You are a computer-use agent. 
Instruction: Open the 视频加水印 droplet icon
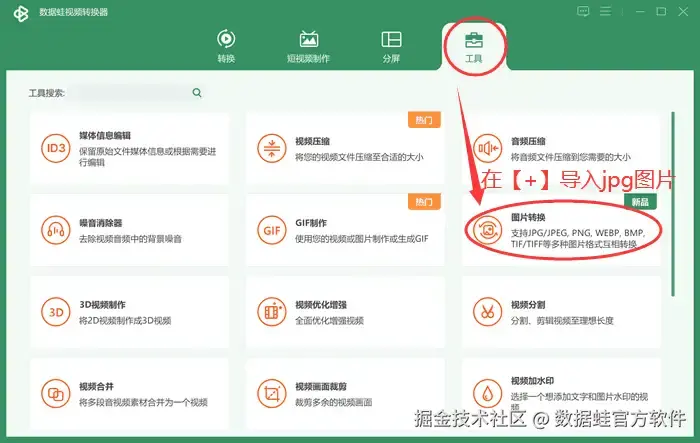click(x=488, y=394)
